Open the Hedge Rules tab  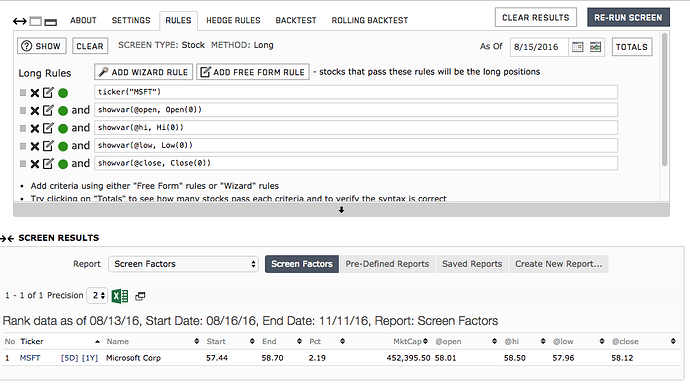tap(233, 20)
